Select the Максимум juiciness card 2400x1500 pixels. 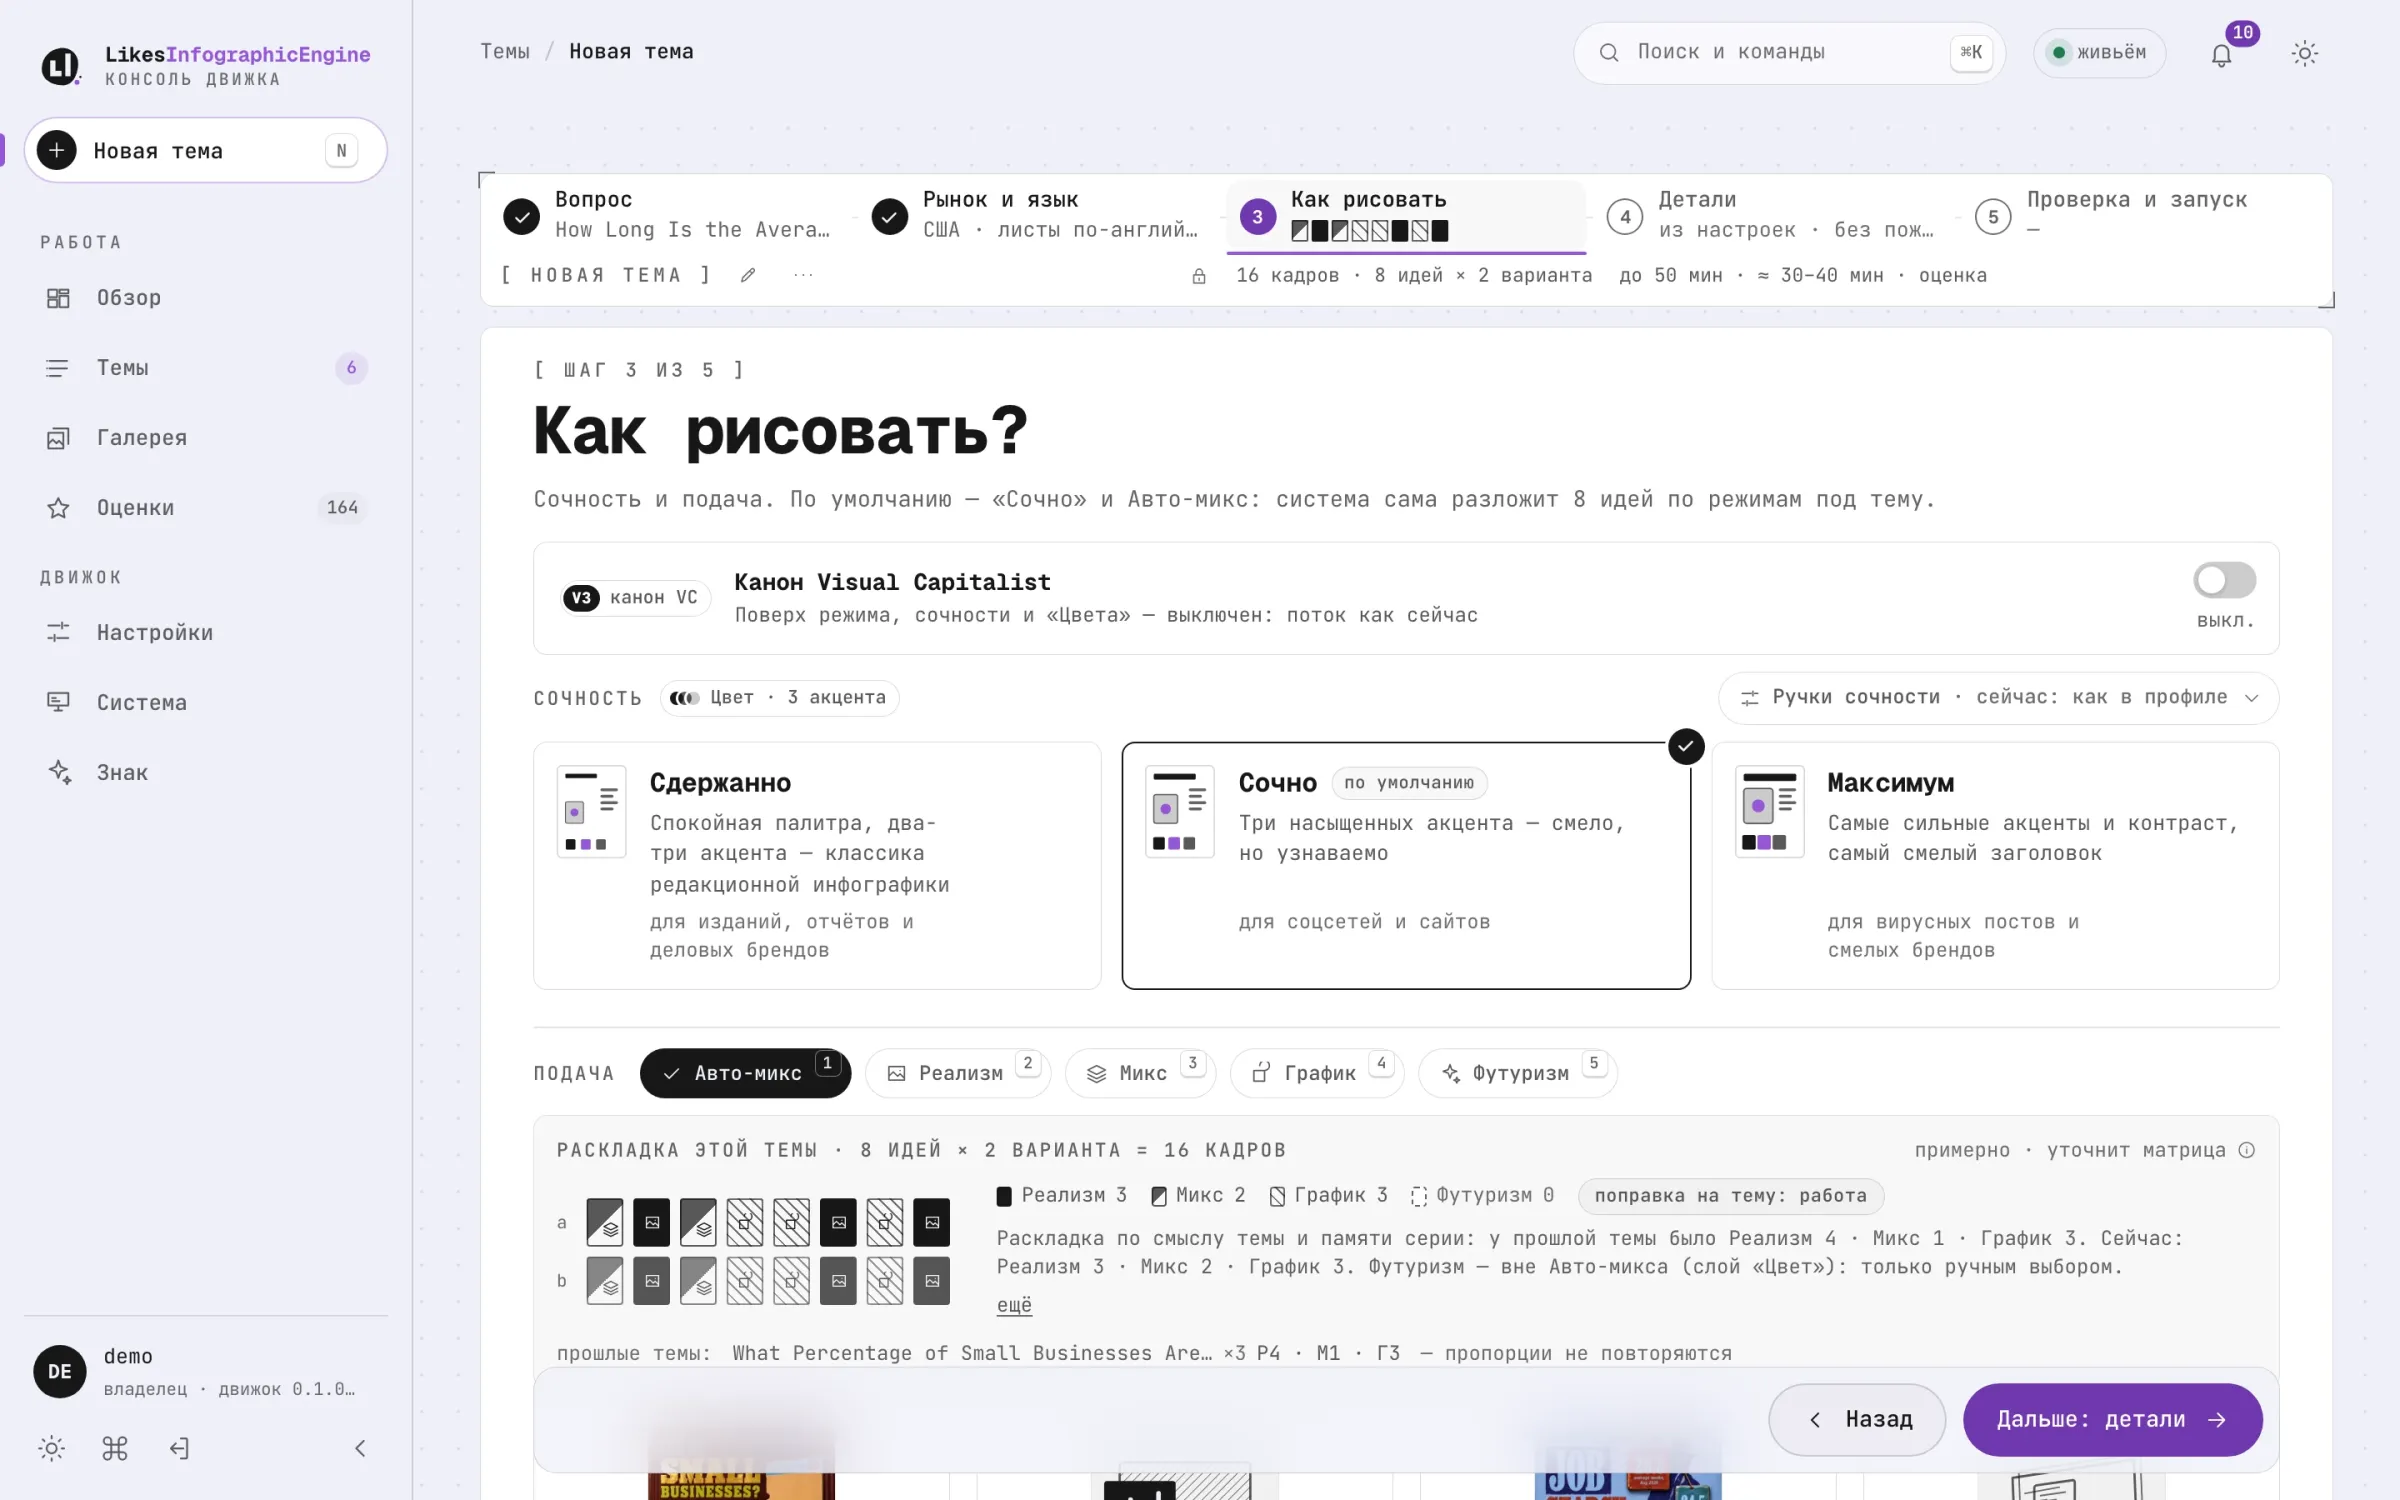(1995, 865)
